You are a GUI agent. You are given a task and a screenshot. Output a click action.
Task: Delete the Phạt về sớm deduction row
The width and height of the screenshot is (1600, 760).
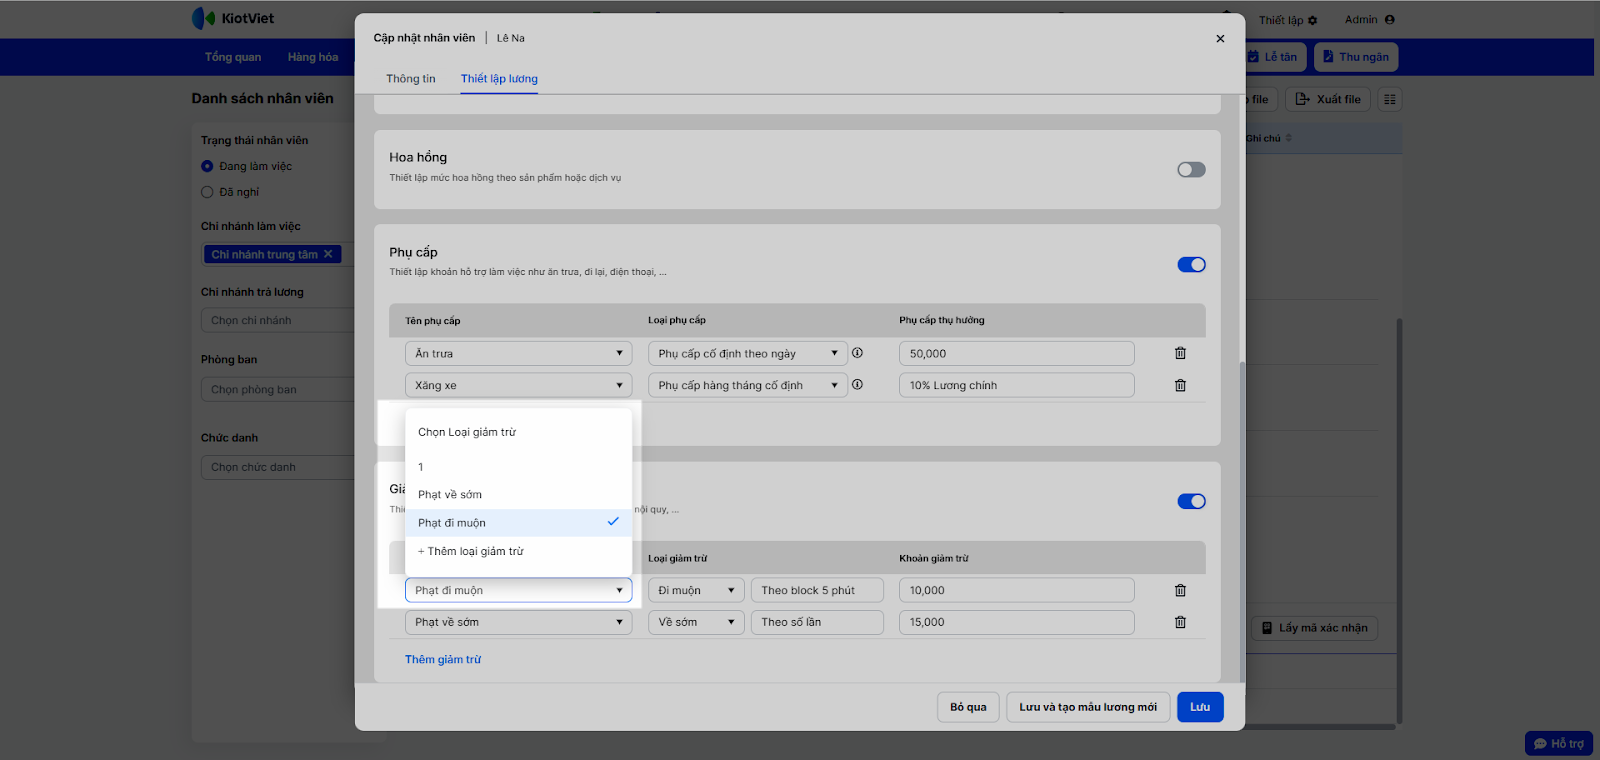(1180, 622)
